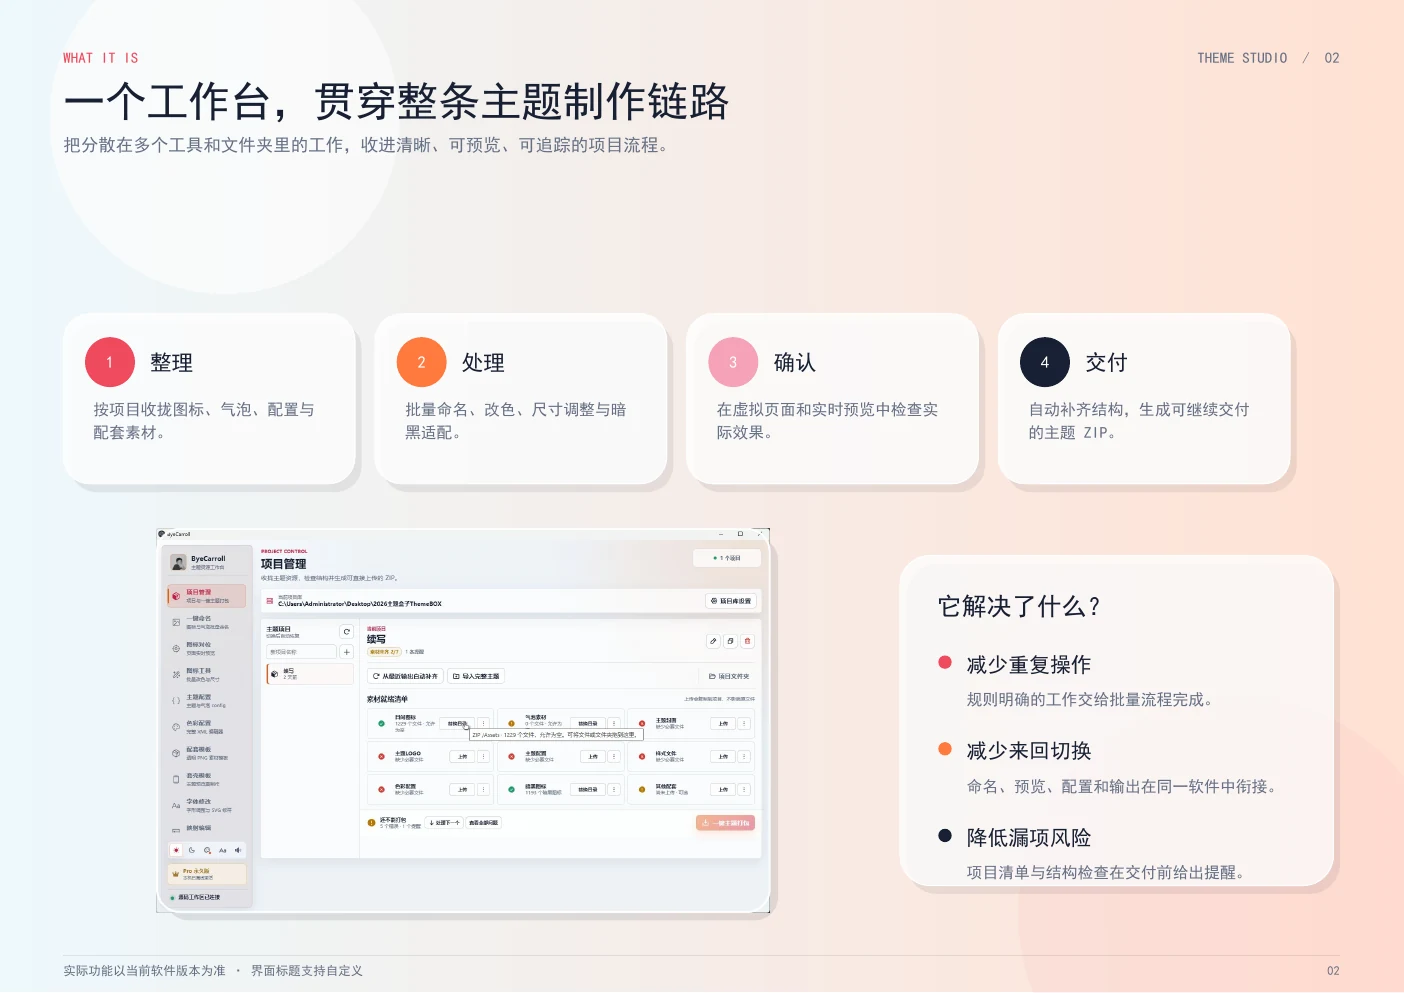
Task: Open three-dot menu on 样式文件 card
Action: (x=744, y=757)
